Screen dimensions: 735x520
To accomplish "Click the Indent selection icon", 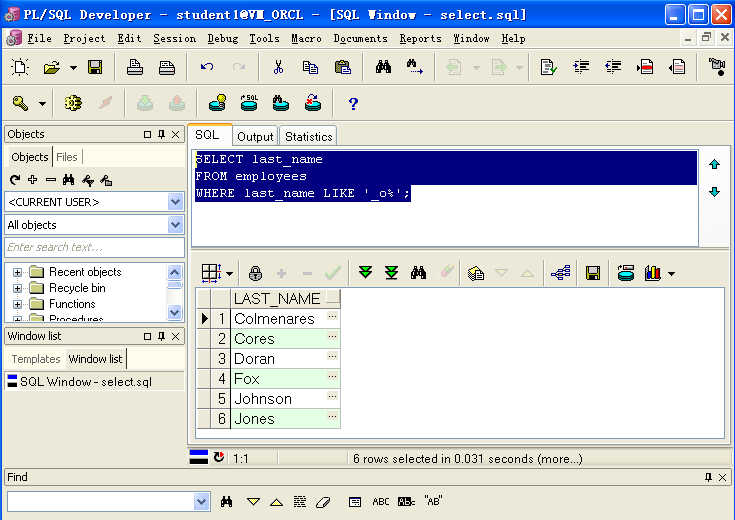I will (x=581, y=67).
